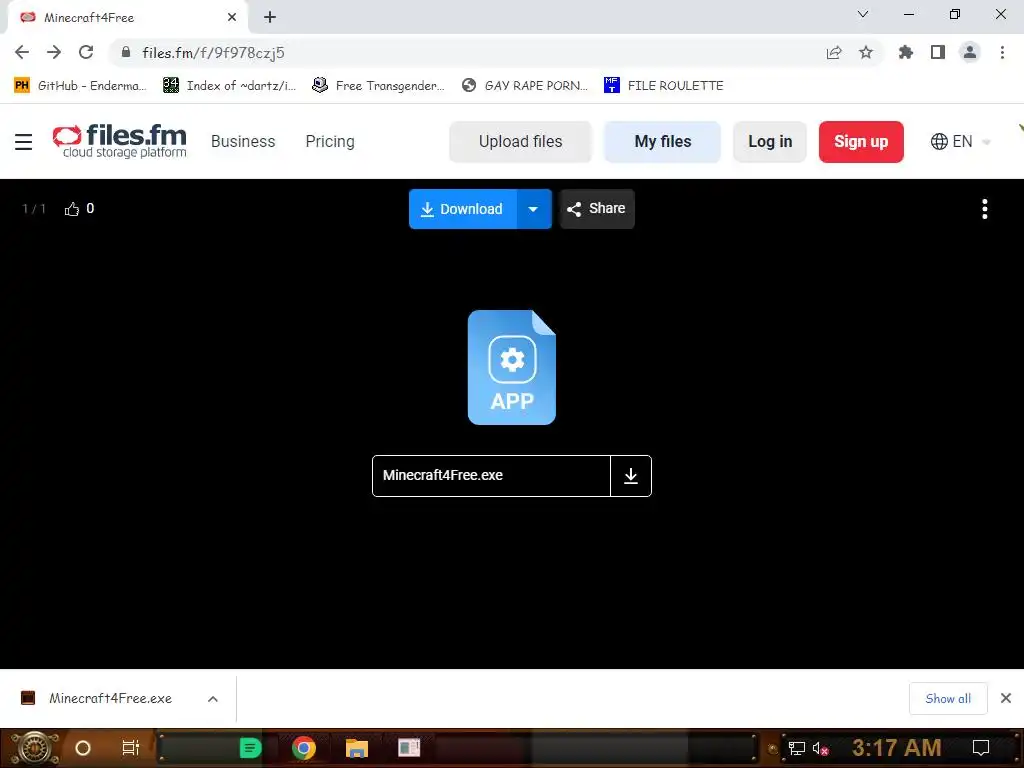
Task: Open the green notes app in taskbar
Action: click(x=250, y=748)
